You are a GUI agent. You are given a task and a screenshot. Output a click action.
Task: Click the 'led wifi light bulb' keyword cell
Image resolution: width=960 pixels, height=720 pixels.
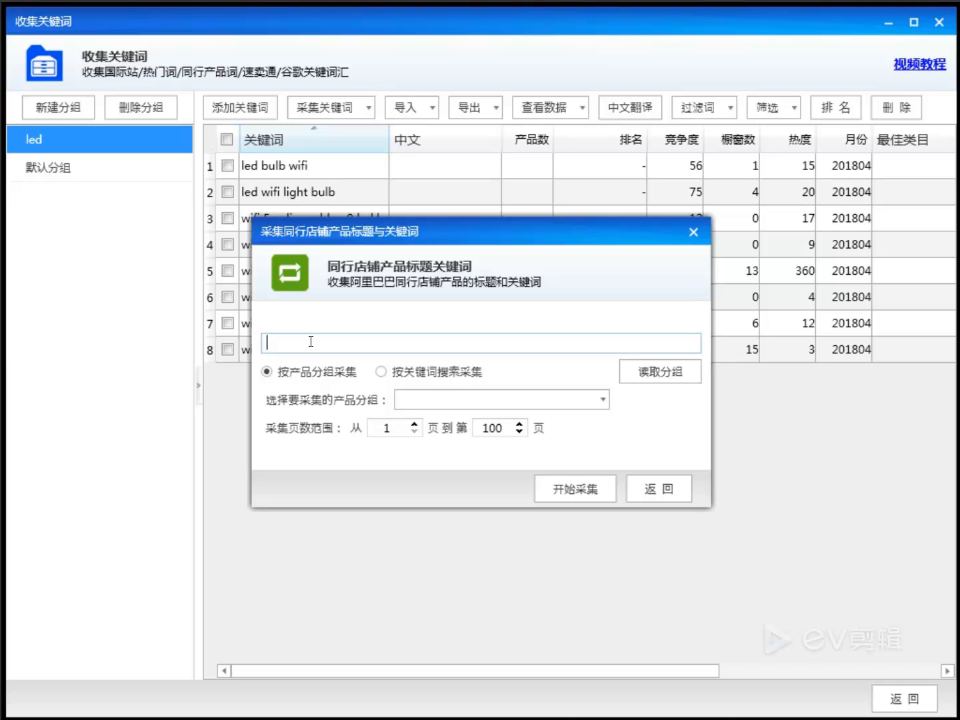tap(313, 192)
